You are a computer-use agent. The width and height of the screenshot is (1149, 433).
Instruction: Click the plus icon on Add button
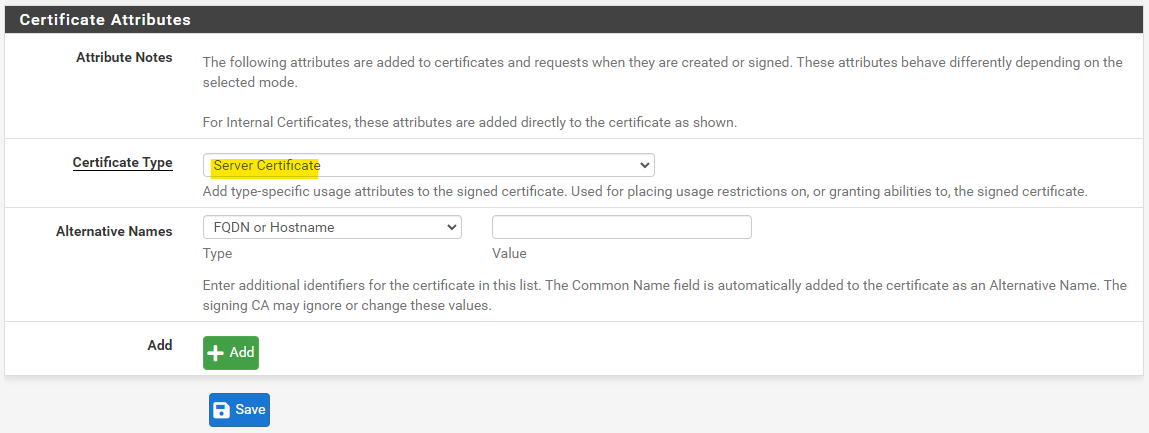215,353
